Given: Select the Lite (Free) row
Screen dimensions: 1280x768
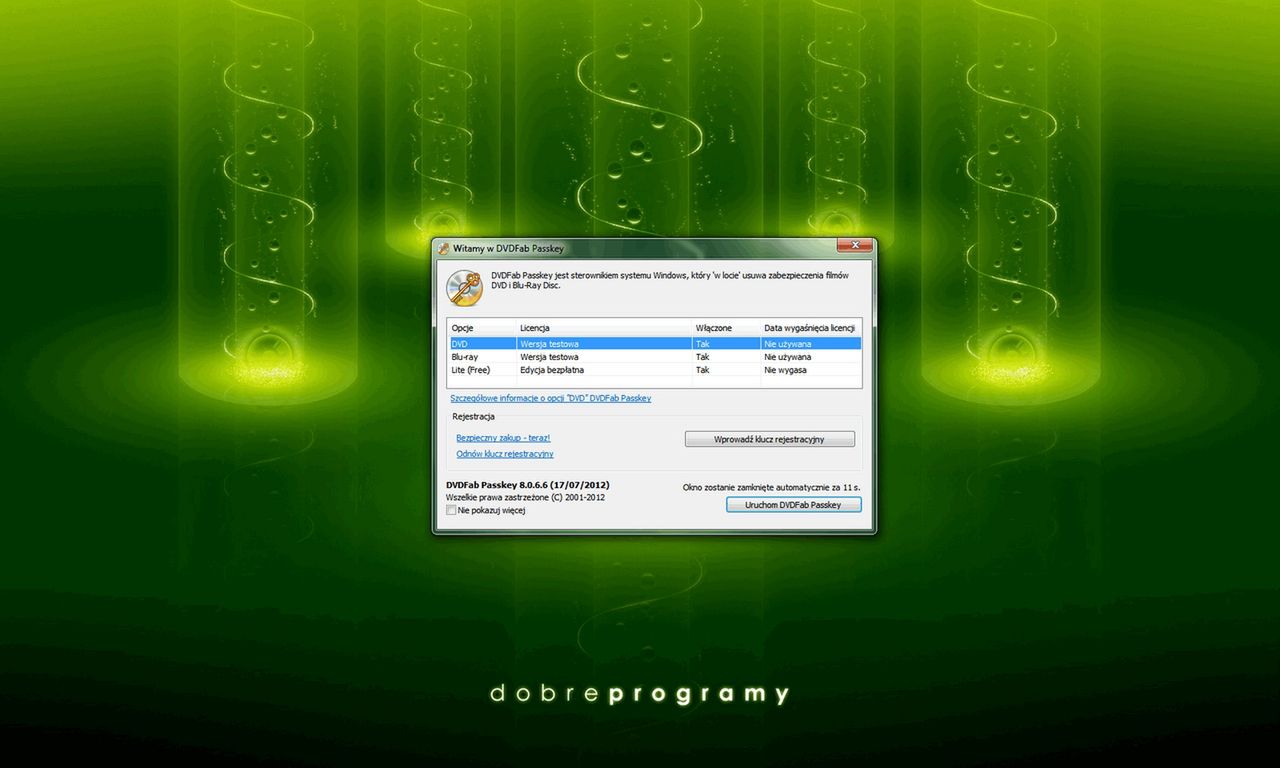Looking at the screenshot, I should tap(654, 369).
